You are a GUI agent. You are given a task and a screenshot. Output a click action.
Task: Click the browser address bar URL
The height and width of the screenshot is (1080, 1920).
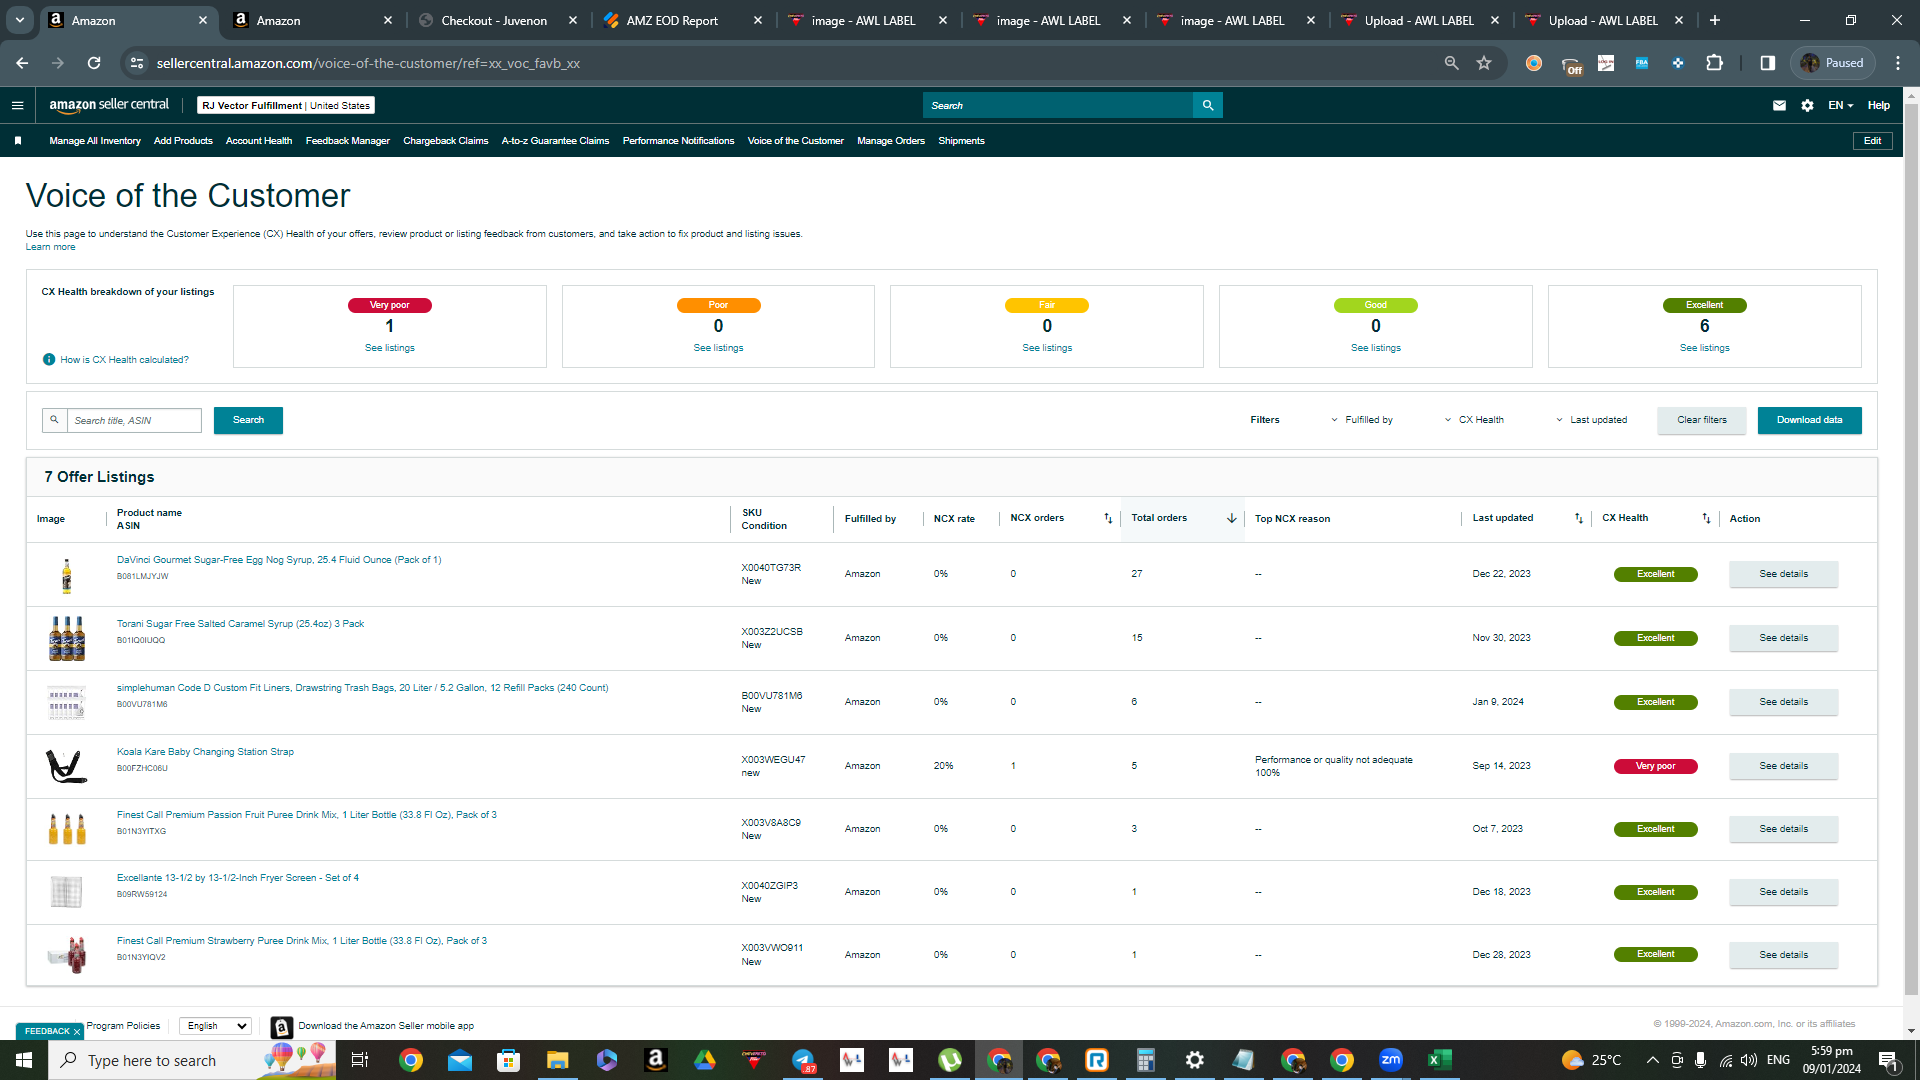tap(368, 63)
